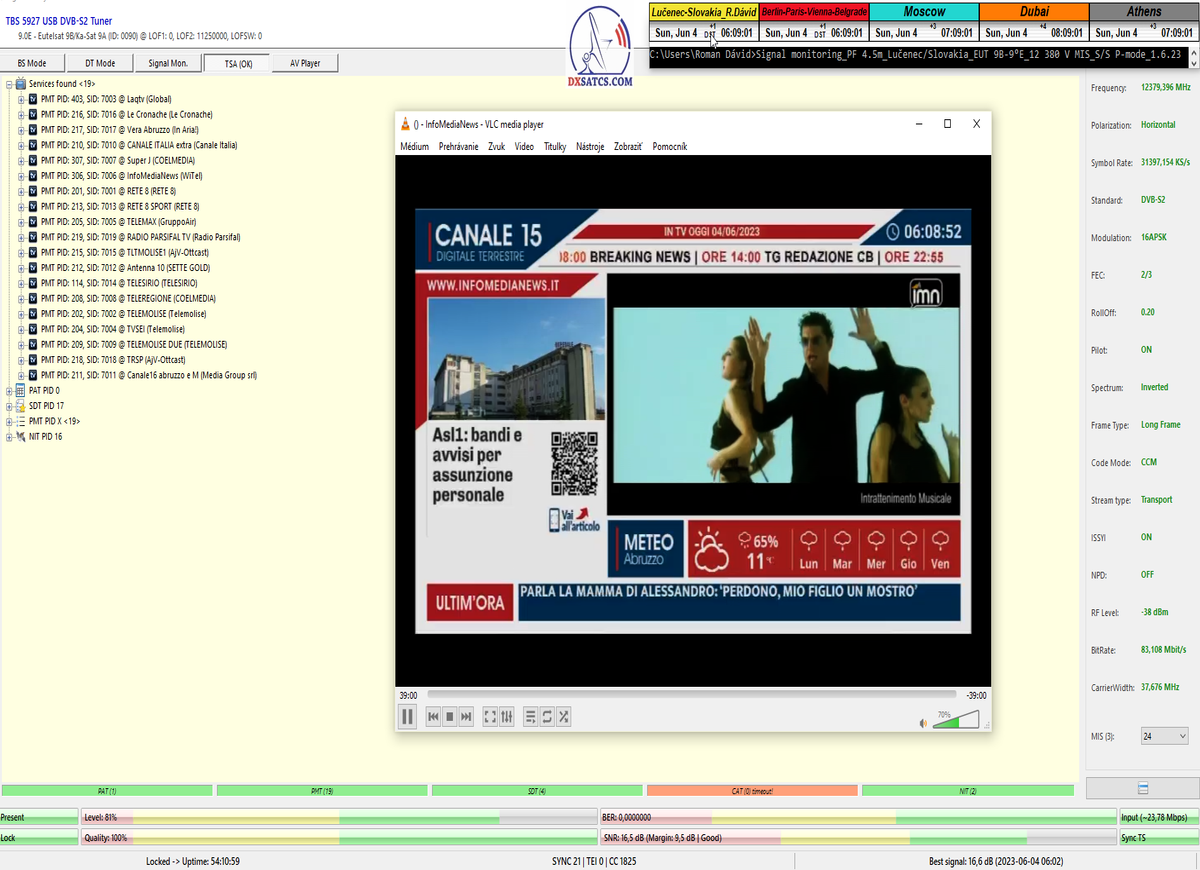Toggle VLC random shuffle mode
This screenshot has height=870, width=1200.
564,716
